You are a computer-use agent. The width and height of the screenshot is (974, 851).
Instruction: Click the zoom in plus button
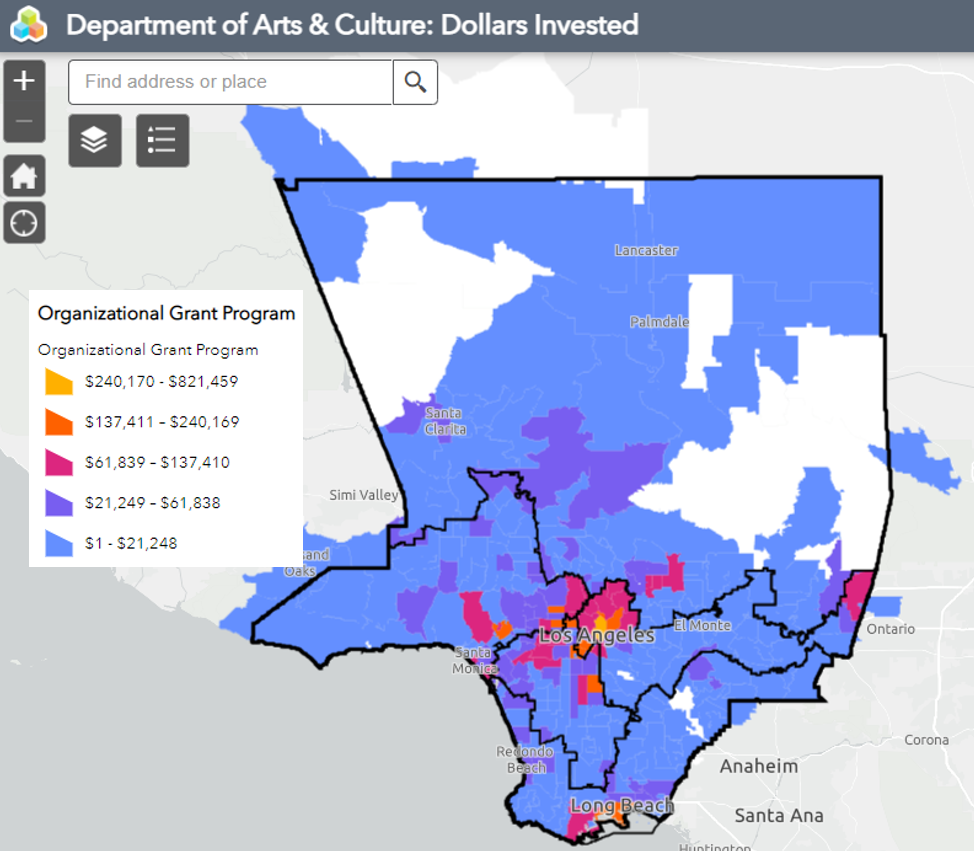pos(24,81)
